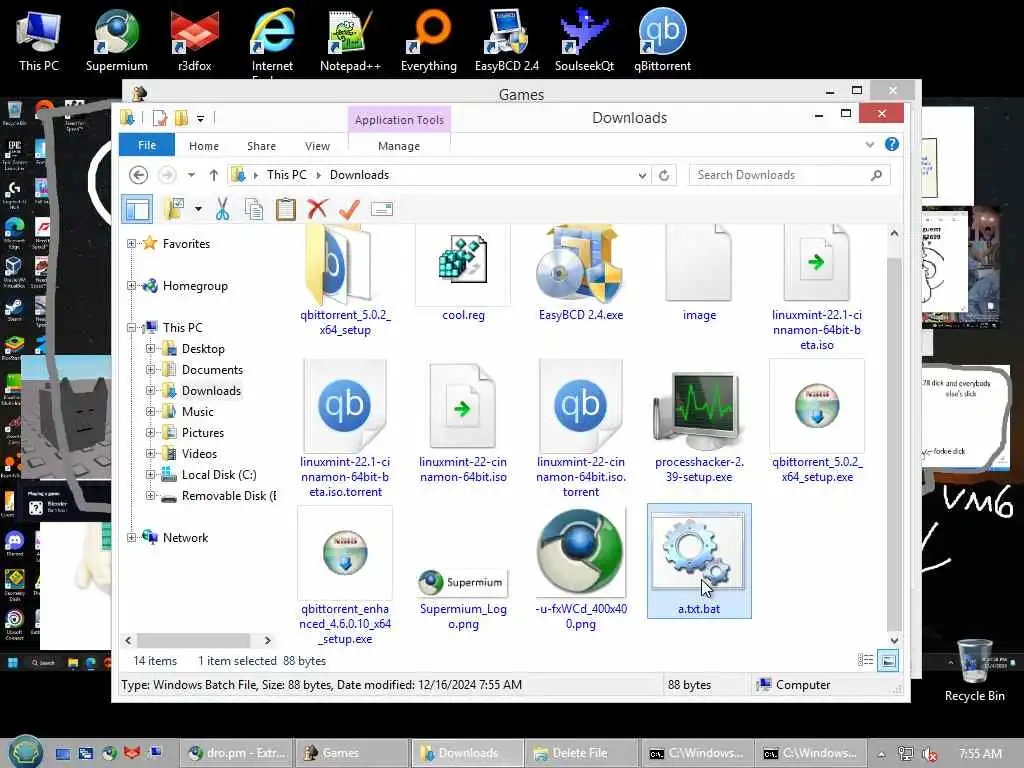
Task: Open the new folder toolbar dropdown arrow
Action: tap(198, 209)
